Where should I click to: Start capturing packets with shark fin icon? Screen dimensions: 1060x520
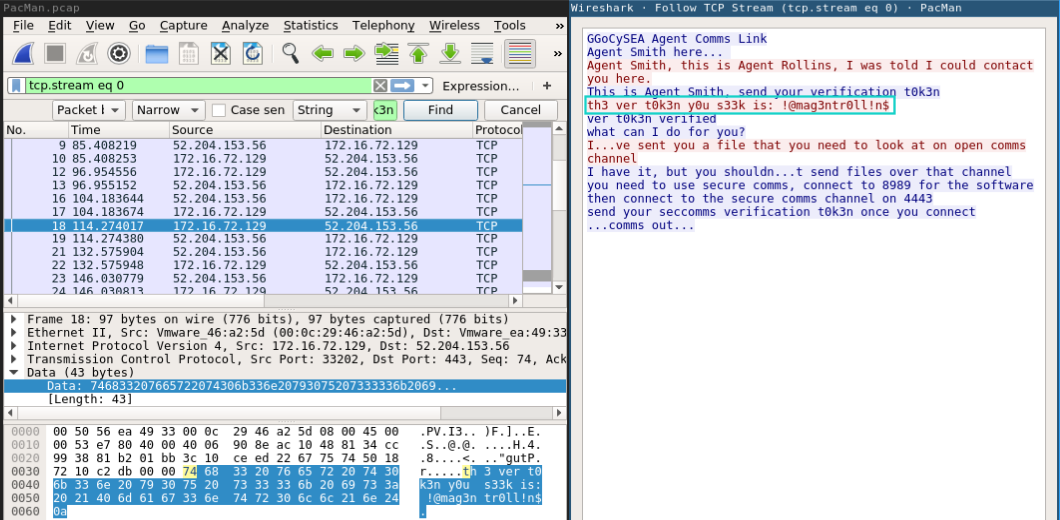[x=24, y=53]
